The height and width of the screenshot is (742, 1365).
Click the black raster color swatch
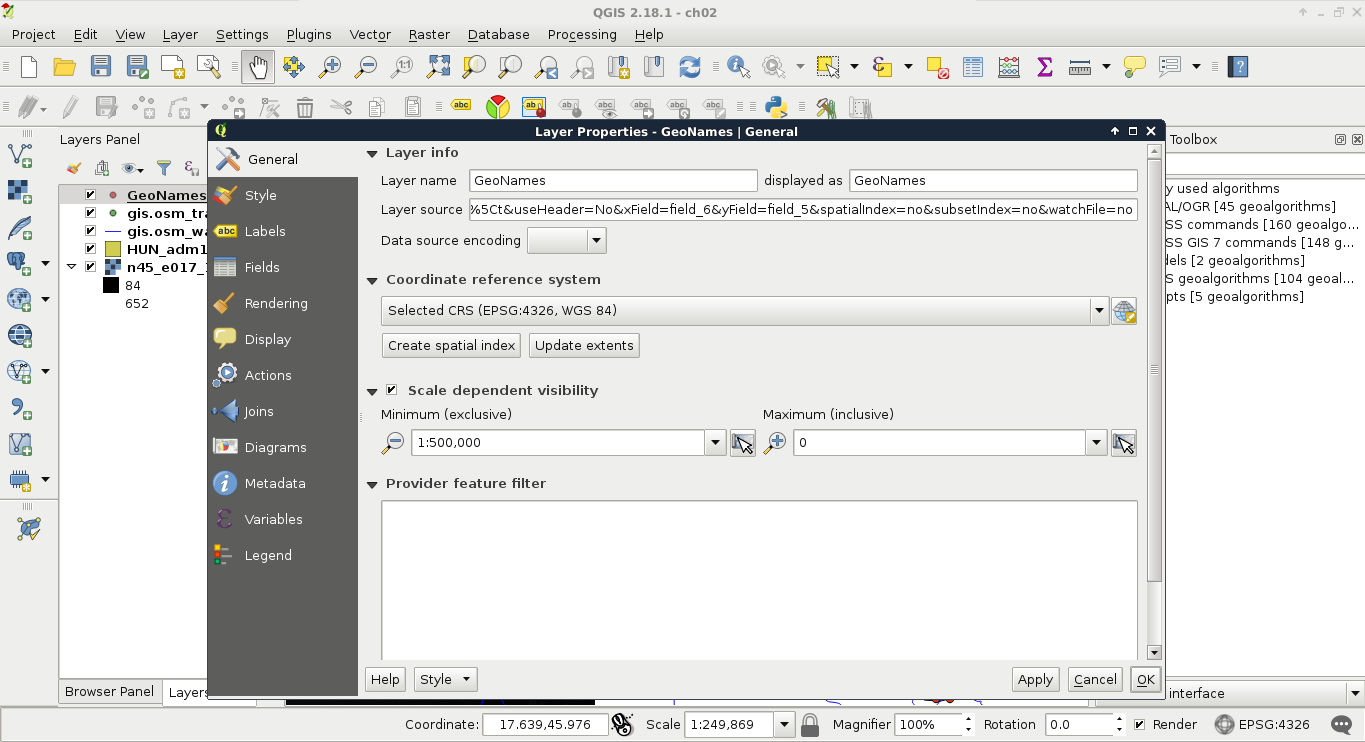click(111, 285)
